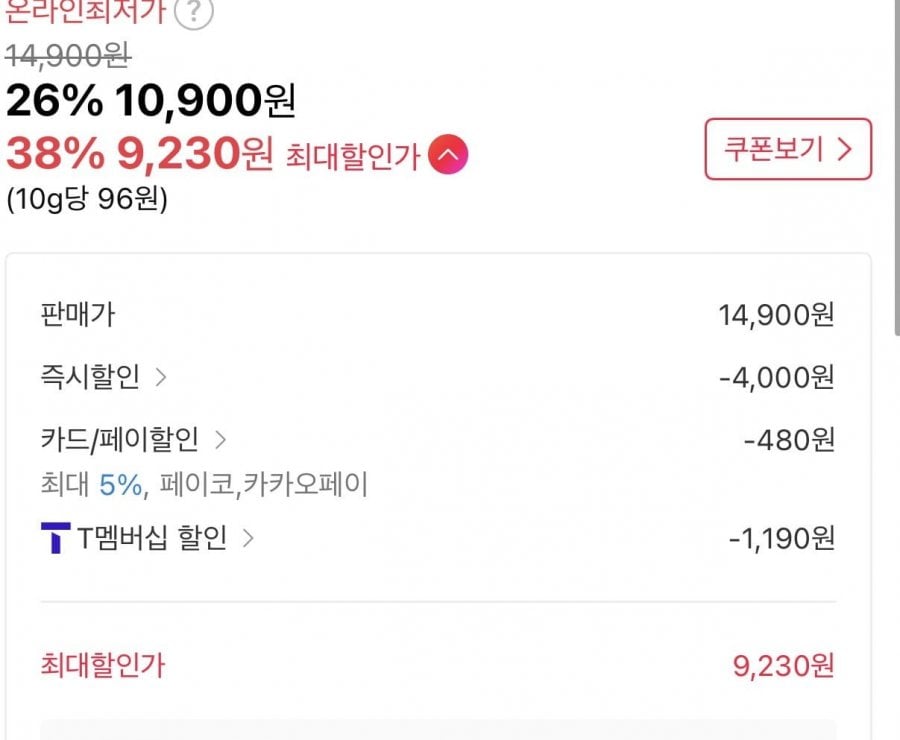Collapse 최대할인가 with the red chevron circle
Image resolution: width=900 pixels, height=740 pixels.
[448, 154]
